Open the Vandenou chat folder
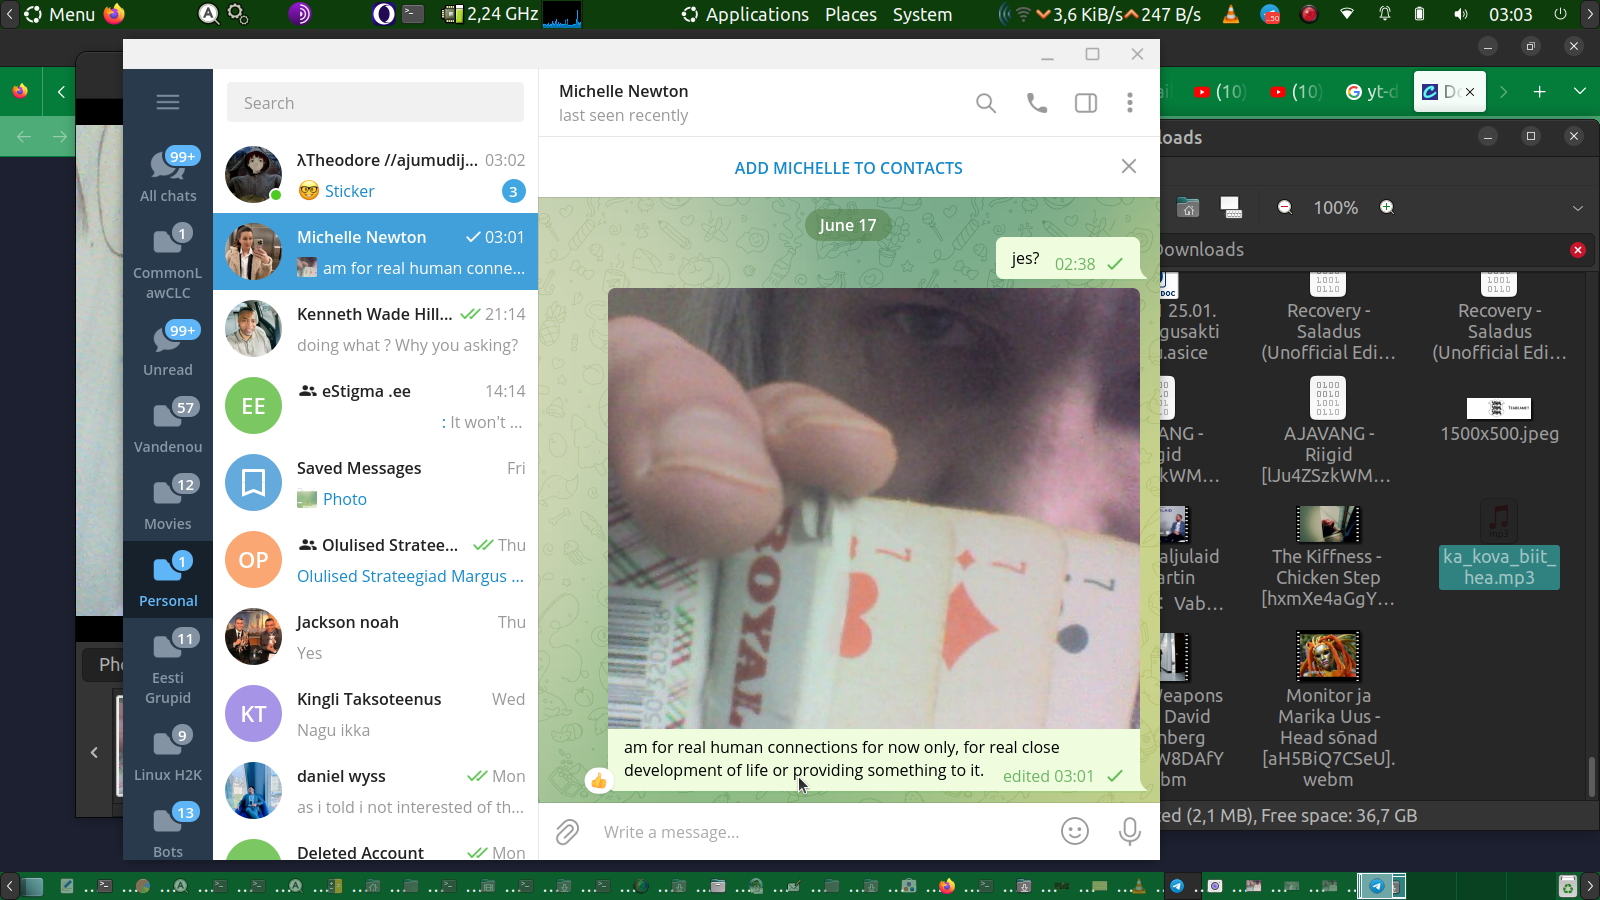Image resolution: width=1600 pixels, height=900 pixels. tap(168, 426)
